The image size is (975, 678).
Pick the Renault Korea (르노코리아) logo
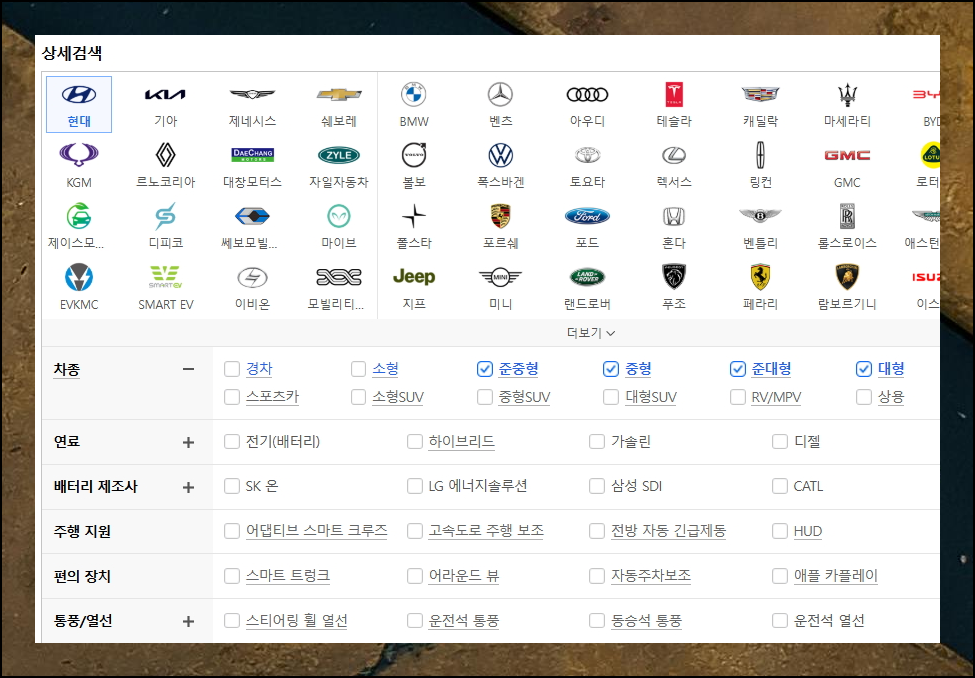165,155
